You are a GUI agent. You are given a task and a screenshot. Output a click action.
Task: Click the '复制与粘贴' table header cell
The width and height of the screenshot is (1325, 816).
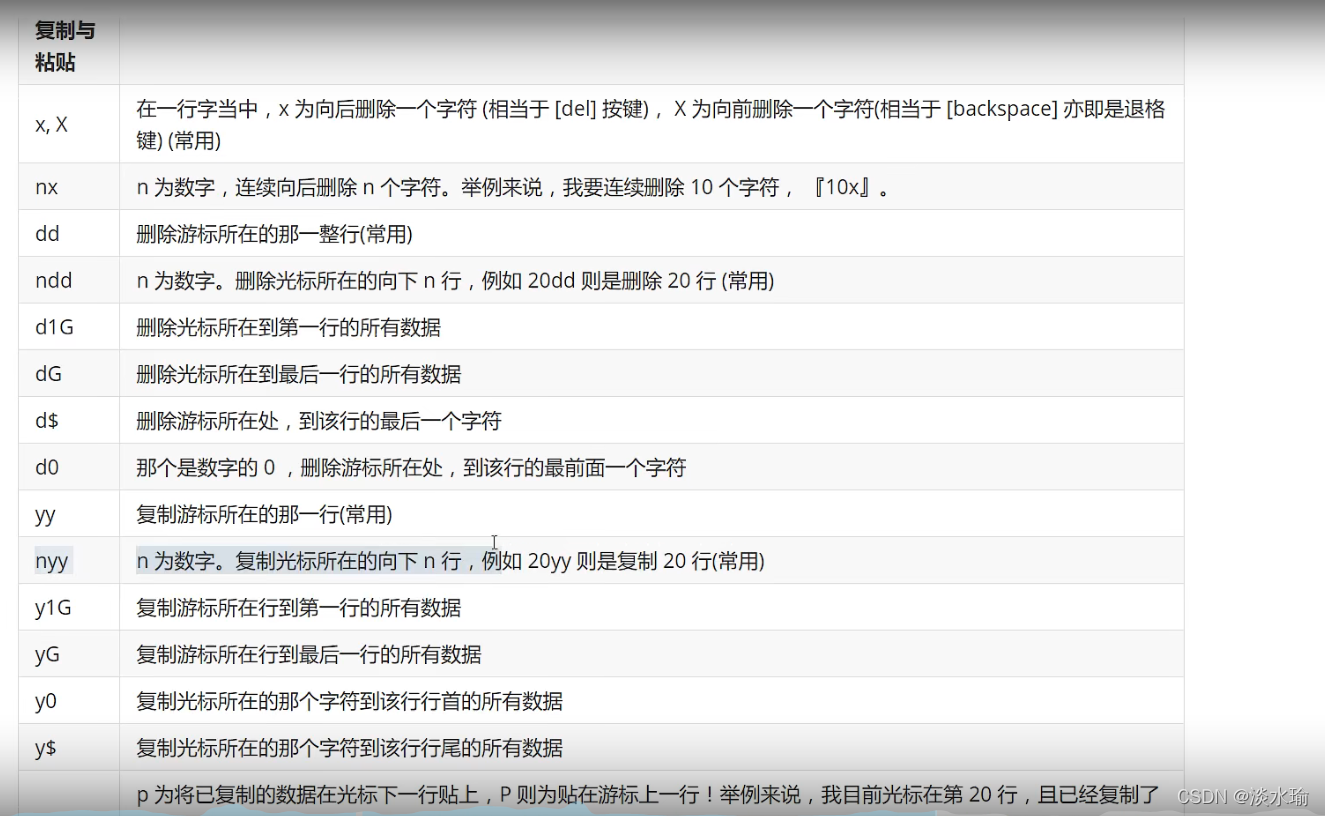pos(69,47)
